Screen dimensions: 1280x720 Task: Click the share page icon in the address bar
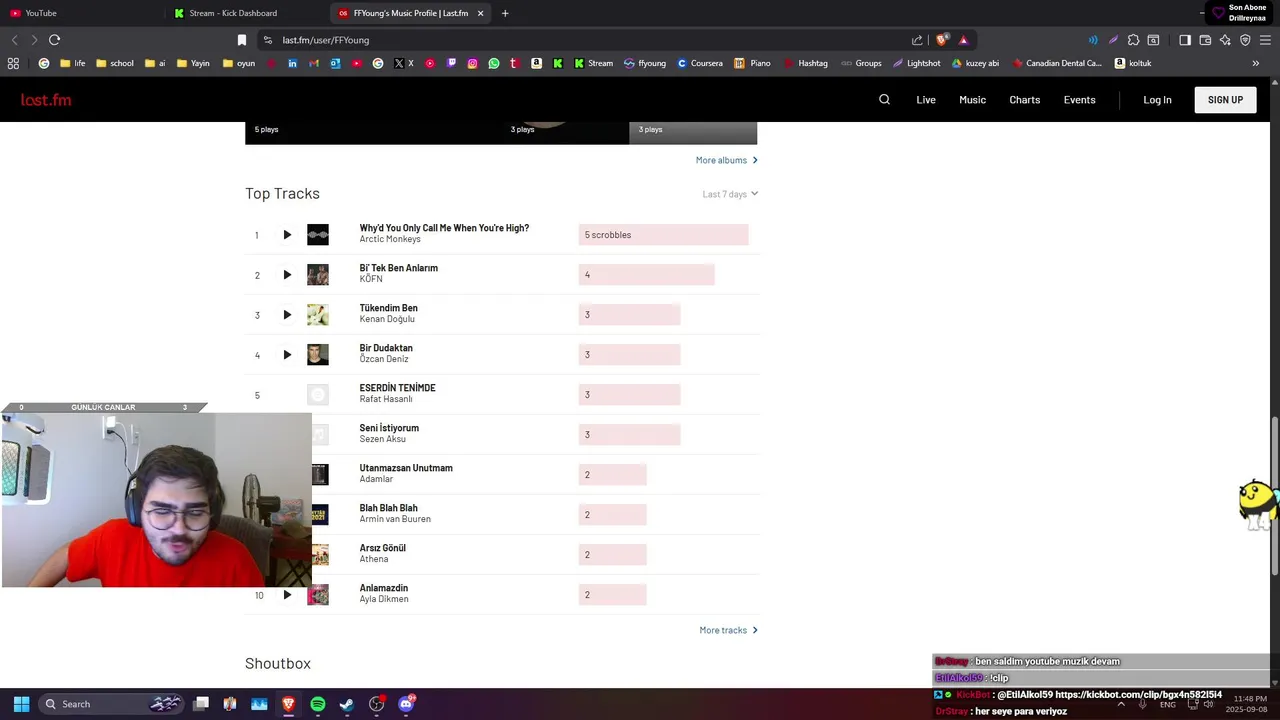[917, 40]
